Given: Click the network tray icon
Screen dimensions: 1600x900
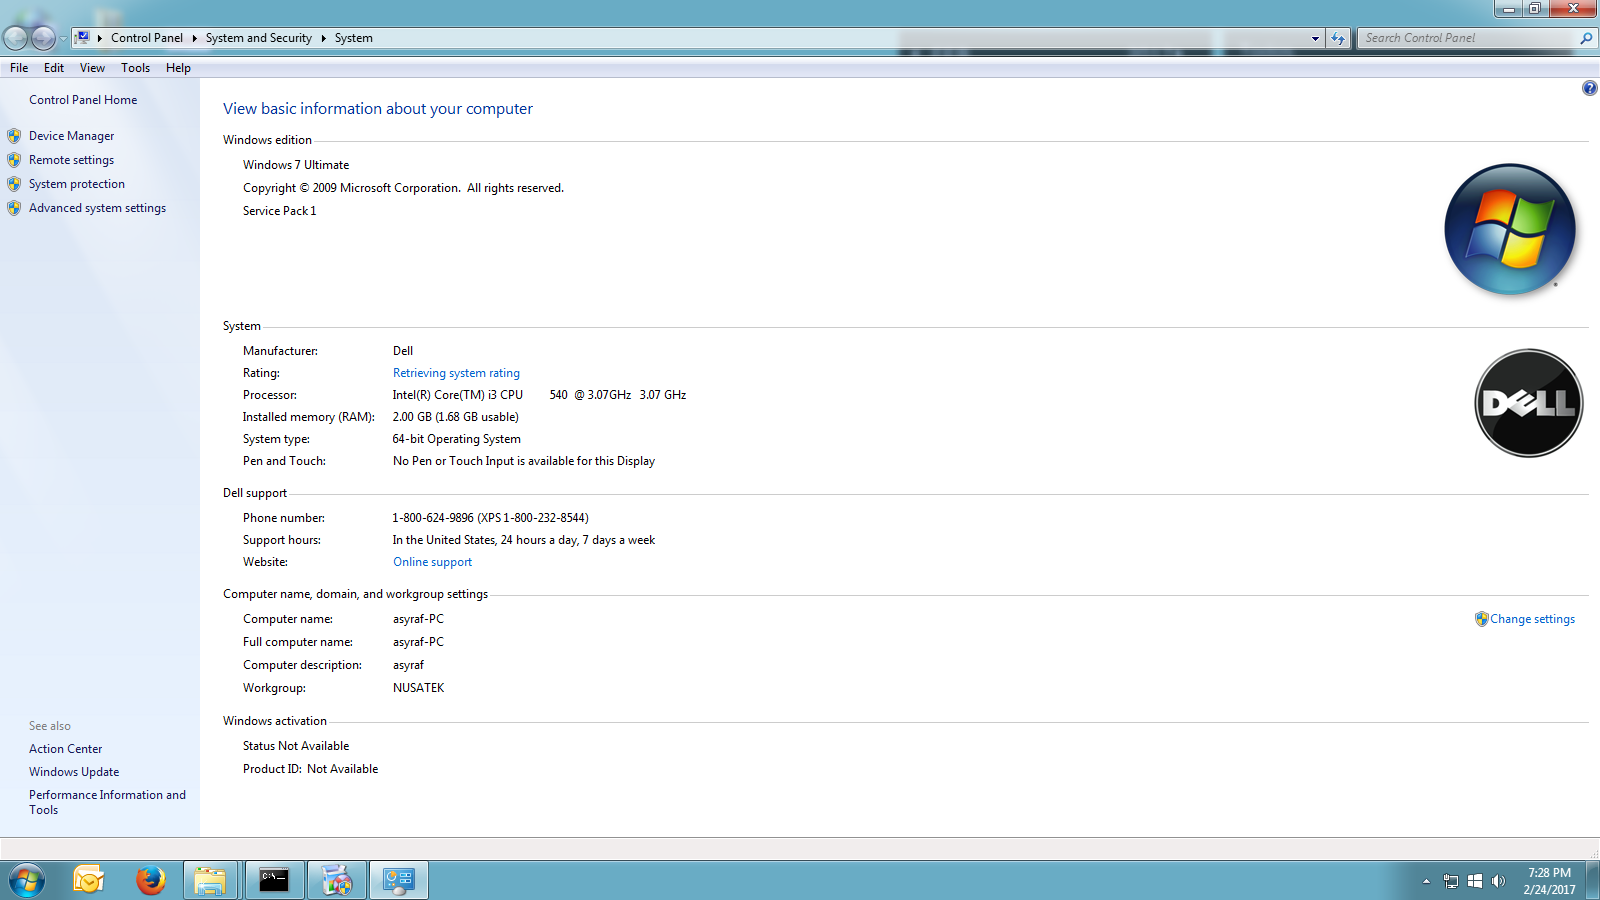Looking at the screenshot, I should [x=1451, y=881].
